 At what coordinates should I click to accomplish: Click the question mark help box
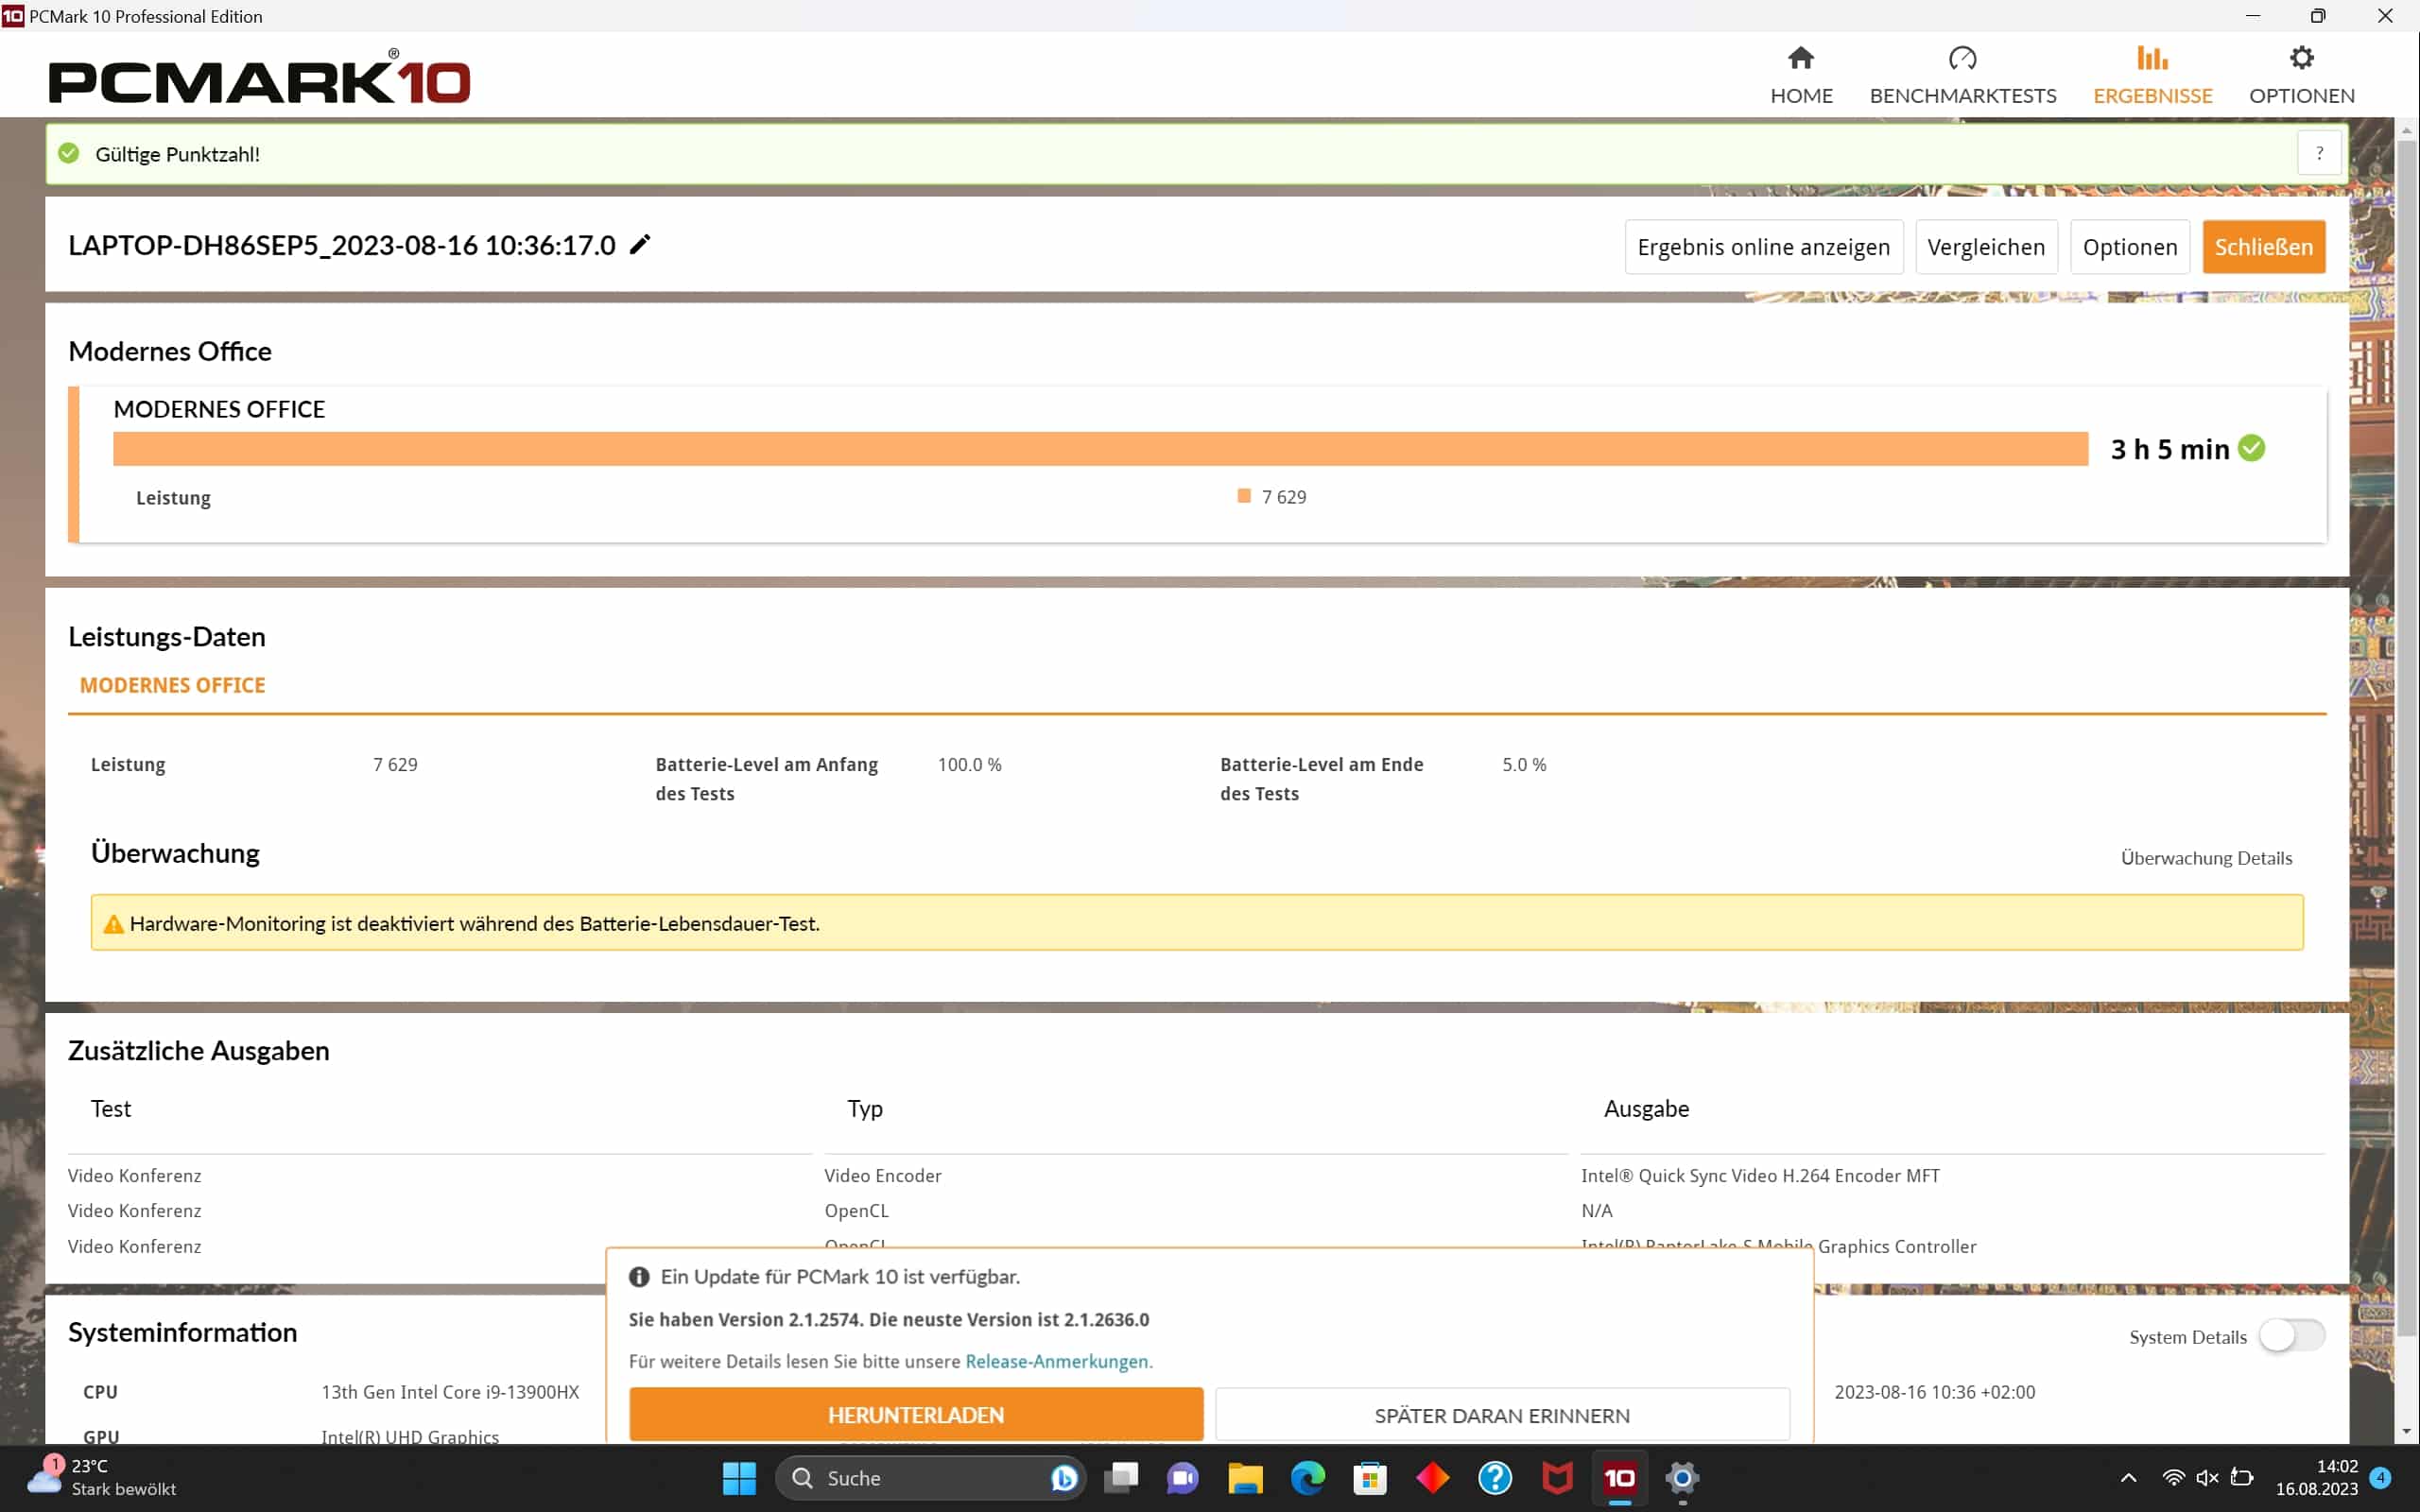pos(2319,154)
